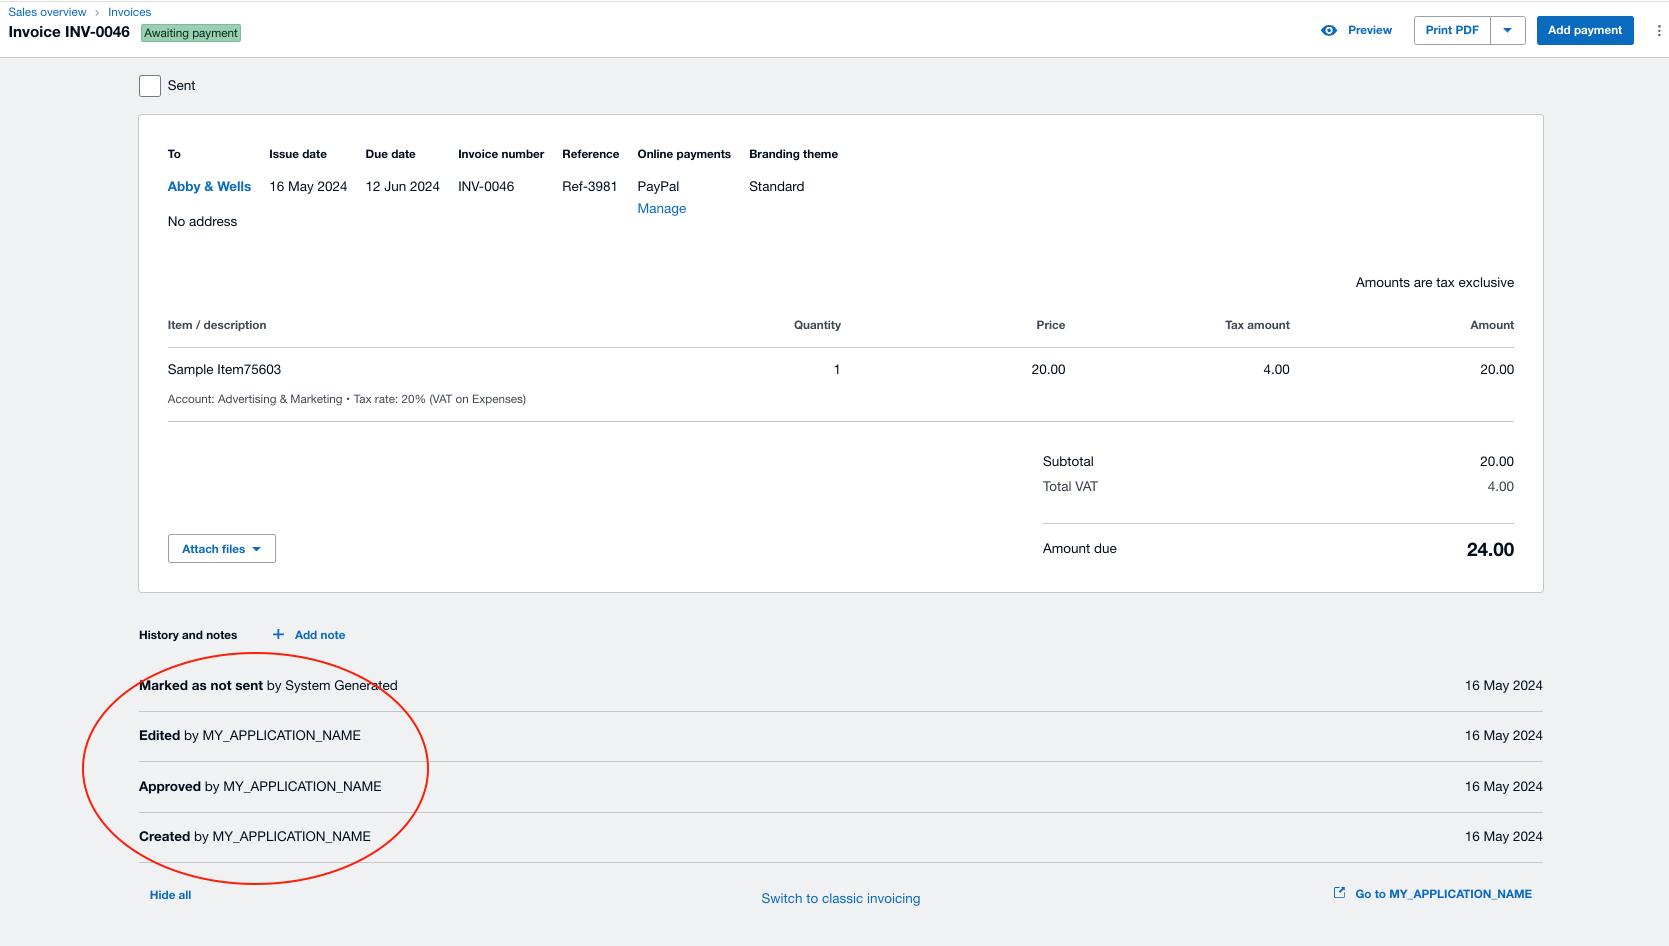Switch to classic invoicing

[x=841, y=898]
